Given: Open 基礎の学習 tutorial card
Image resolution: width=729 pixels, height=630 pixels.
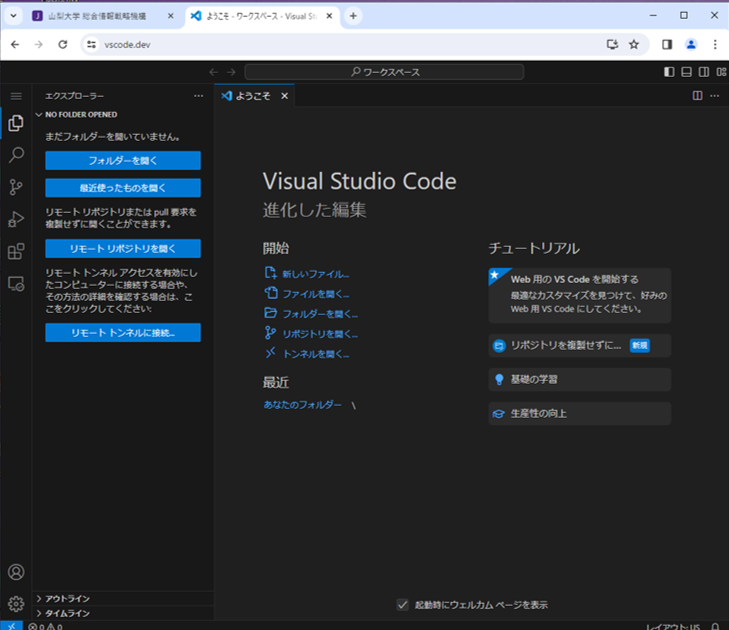Looking at the screenshot, I should pyautogui.click(x=580, y=379).
